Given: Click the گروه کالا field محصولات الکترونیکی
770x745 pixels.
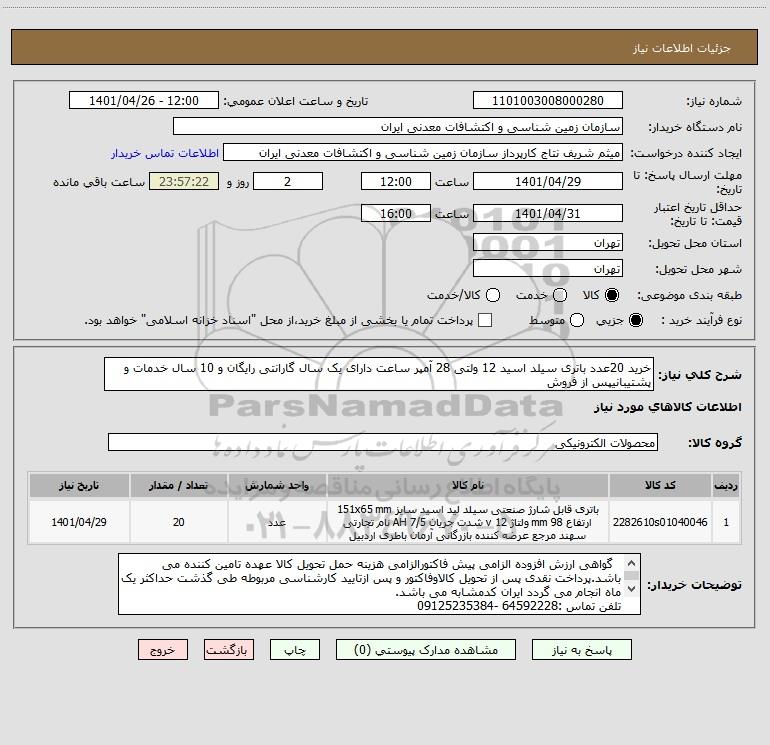Looking at the screenshot, I should pyautogui.click(x=383, y=442).
